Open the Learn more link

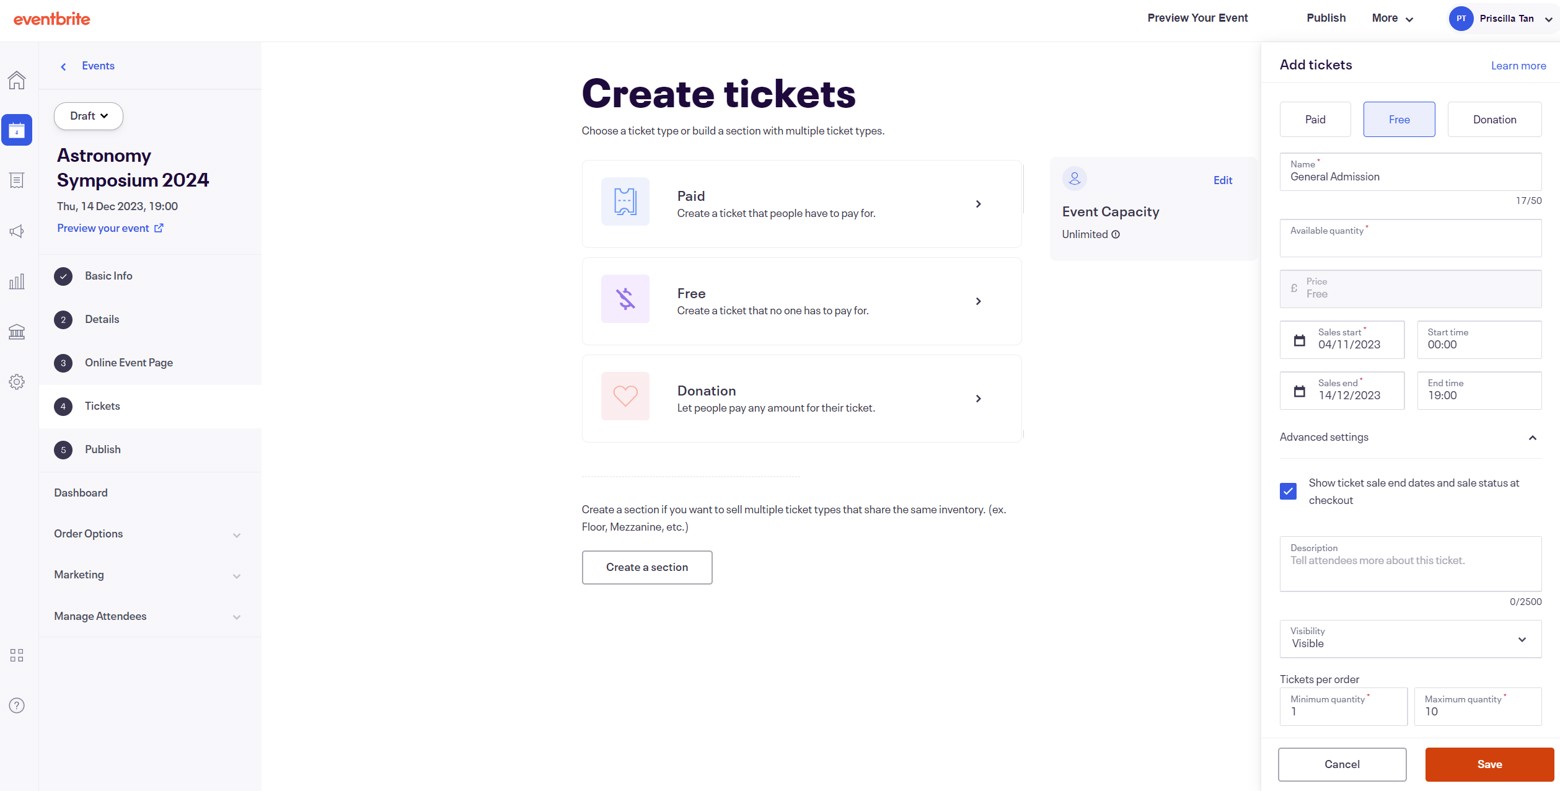coord(1518,66)
